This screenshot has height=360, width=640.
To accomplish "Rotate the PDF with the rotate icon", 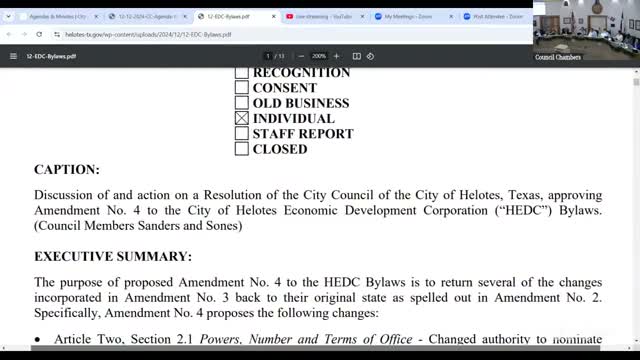I will (x=370, y=56).
